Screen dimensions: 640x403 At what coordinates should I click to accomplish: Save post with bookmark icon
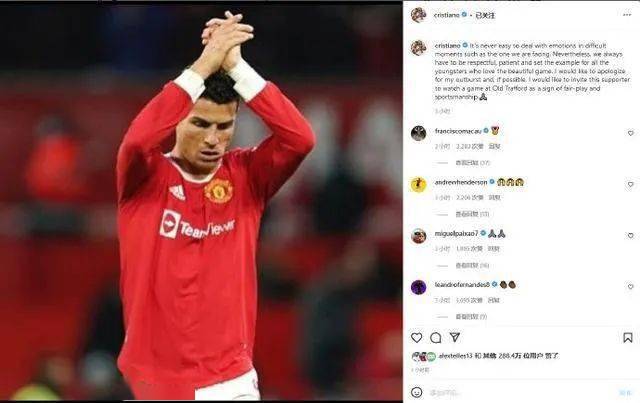[628, 338]
